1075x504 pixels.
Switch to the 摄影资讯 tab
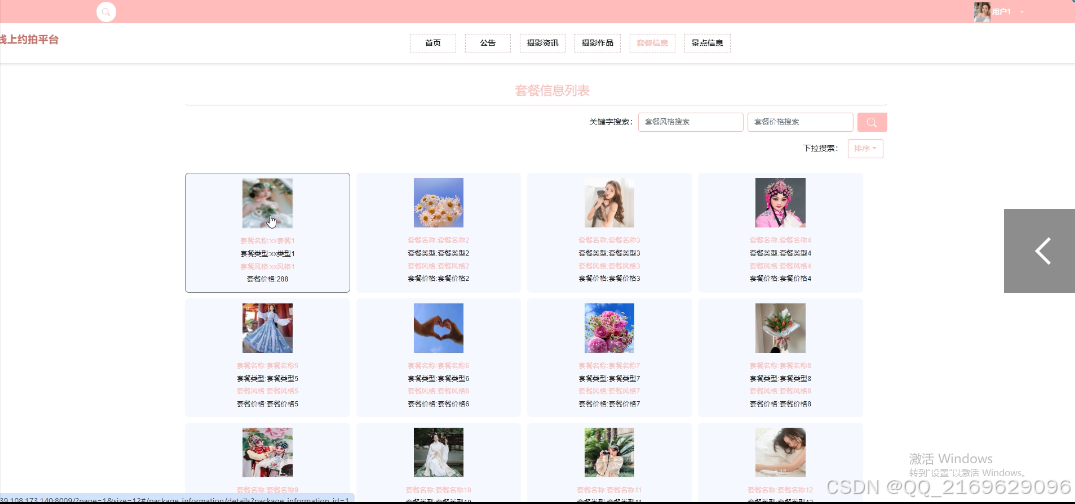point(542,43)
